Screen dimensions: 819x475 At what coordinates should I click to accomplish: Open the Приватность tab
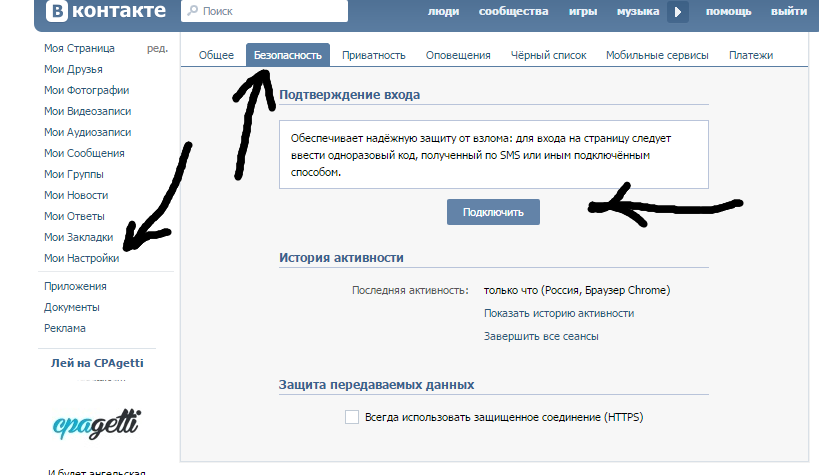[373, 55]
